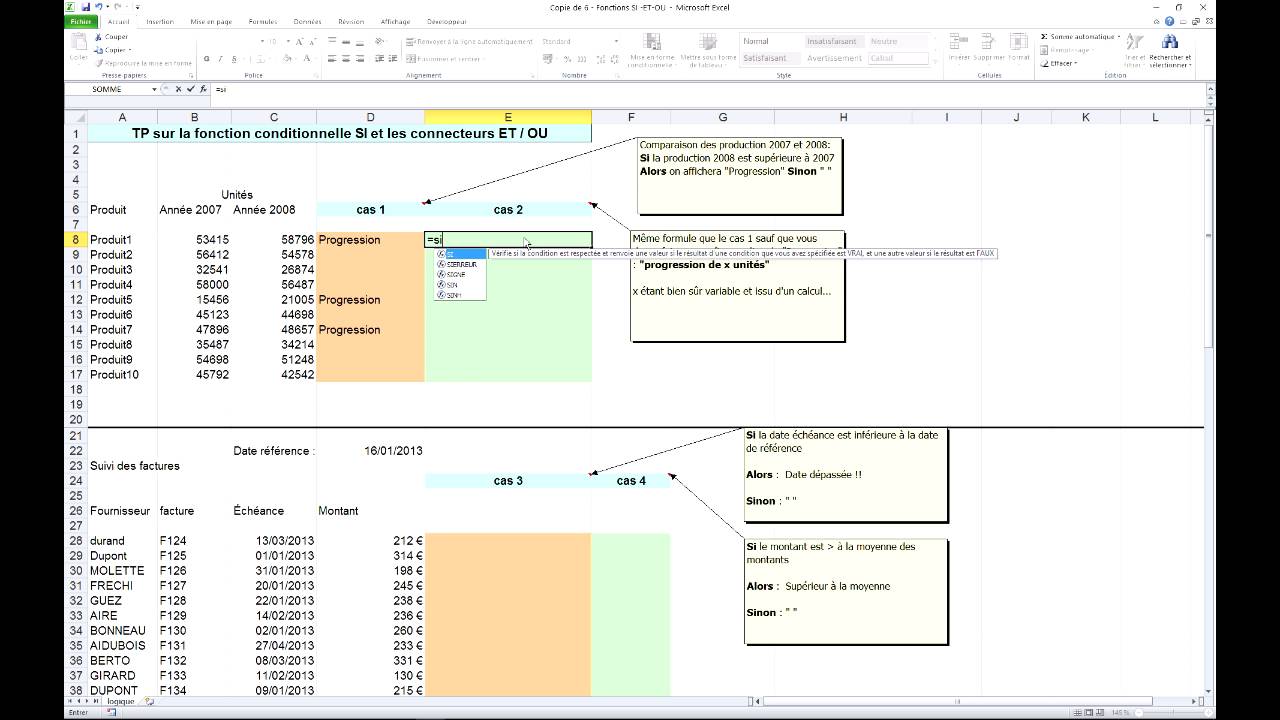Expand the Effacer dropdown arrow
The width and height of the screenshot is (1280, 720).
1075,63
